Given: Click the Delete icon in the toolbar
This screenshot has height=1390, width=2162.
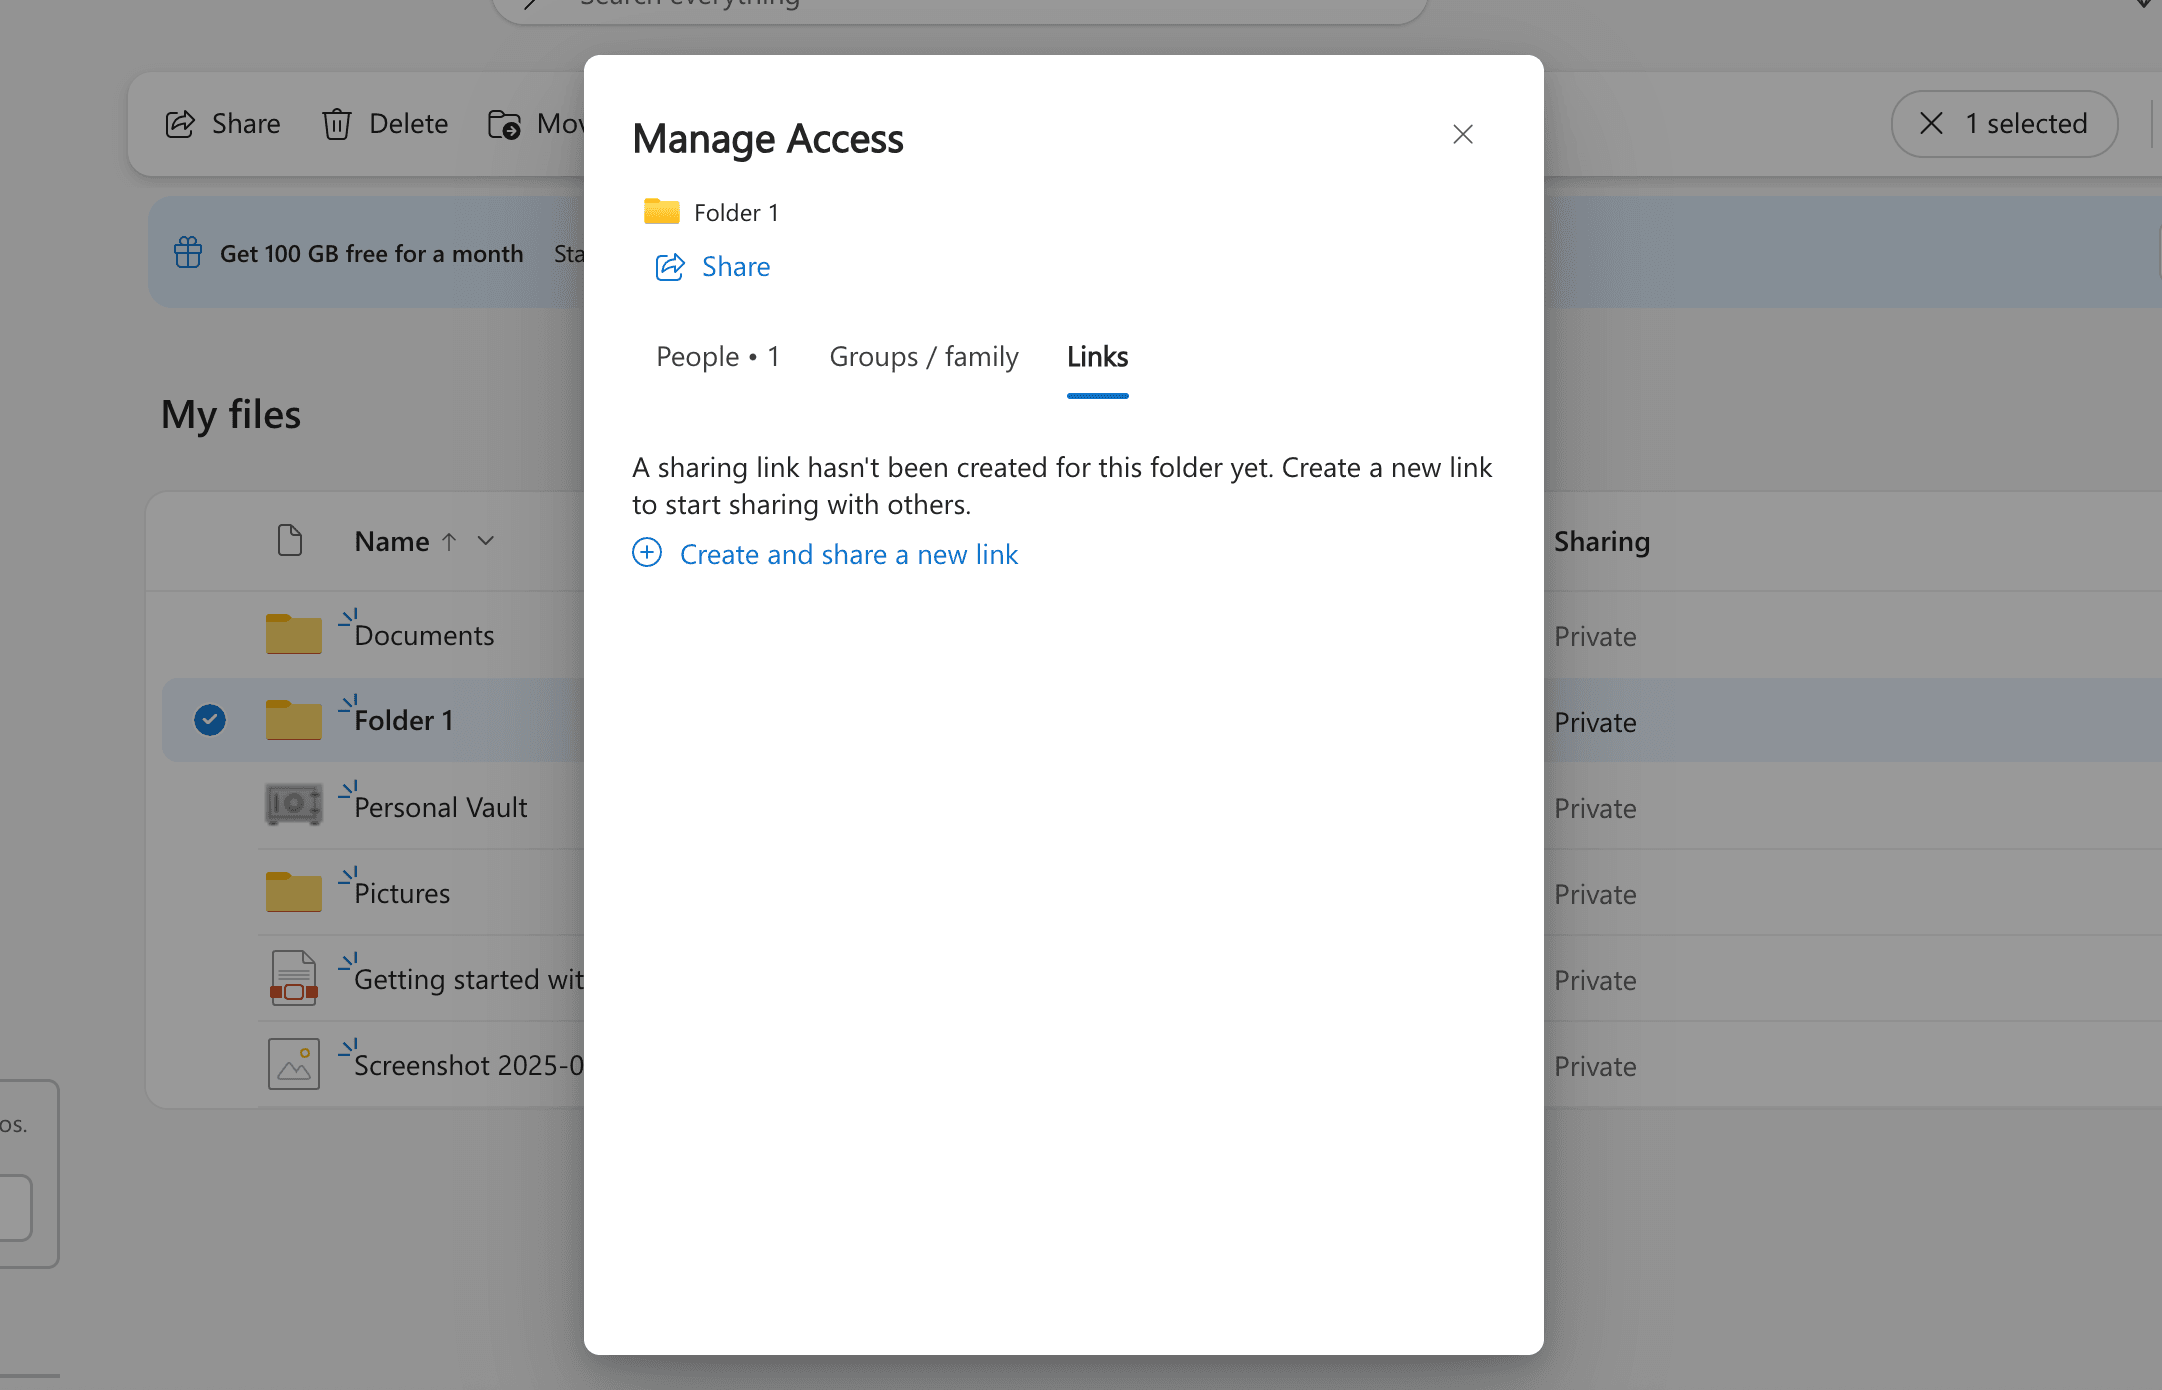Looking at the screenshot, I should point(338,123).
